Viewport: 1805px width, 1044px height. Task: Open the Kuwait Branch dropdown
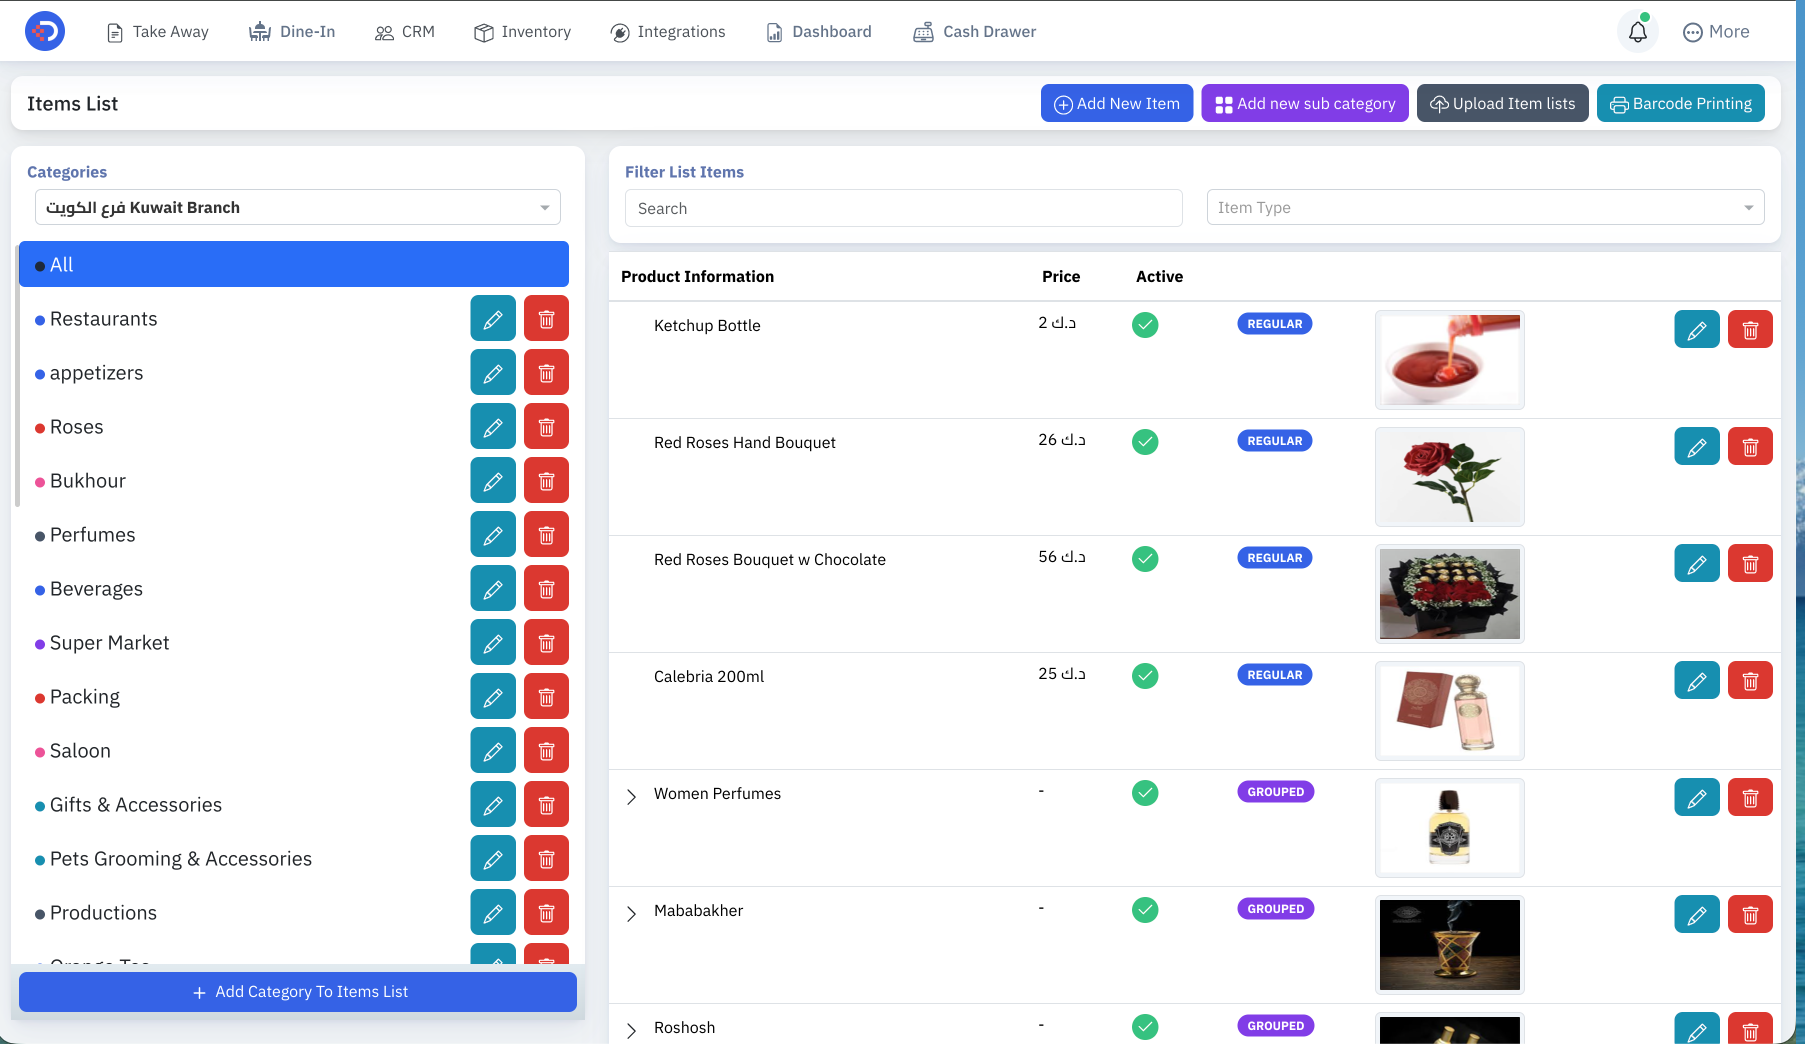point(298,207)
